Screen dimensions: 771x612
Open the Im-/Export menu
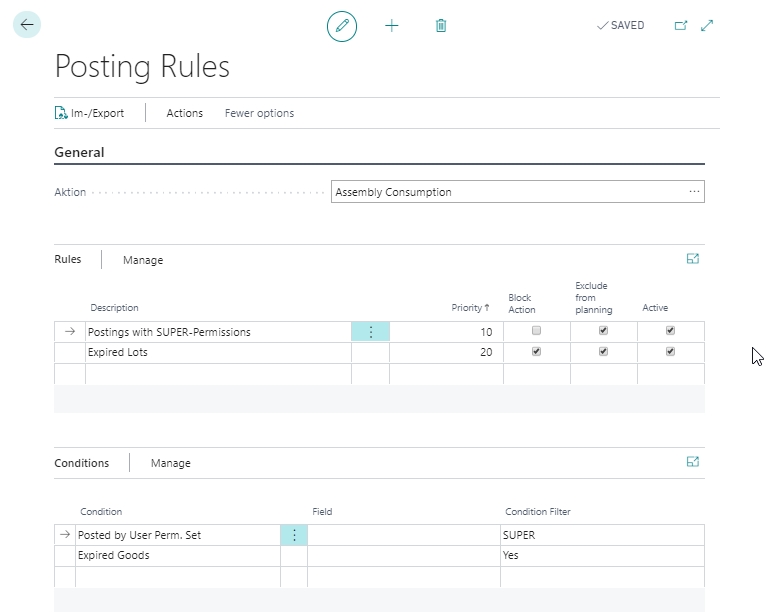[89, 113]
